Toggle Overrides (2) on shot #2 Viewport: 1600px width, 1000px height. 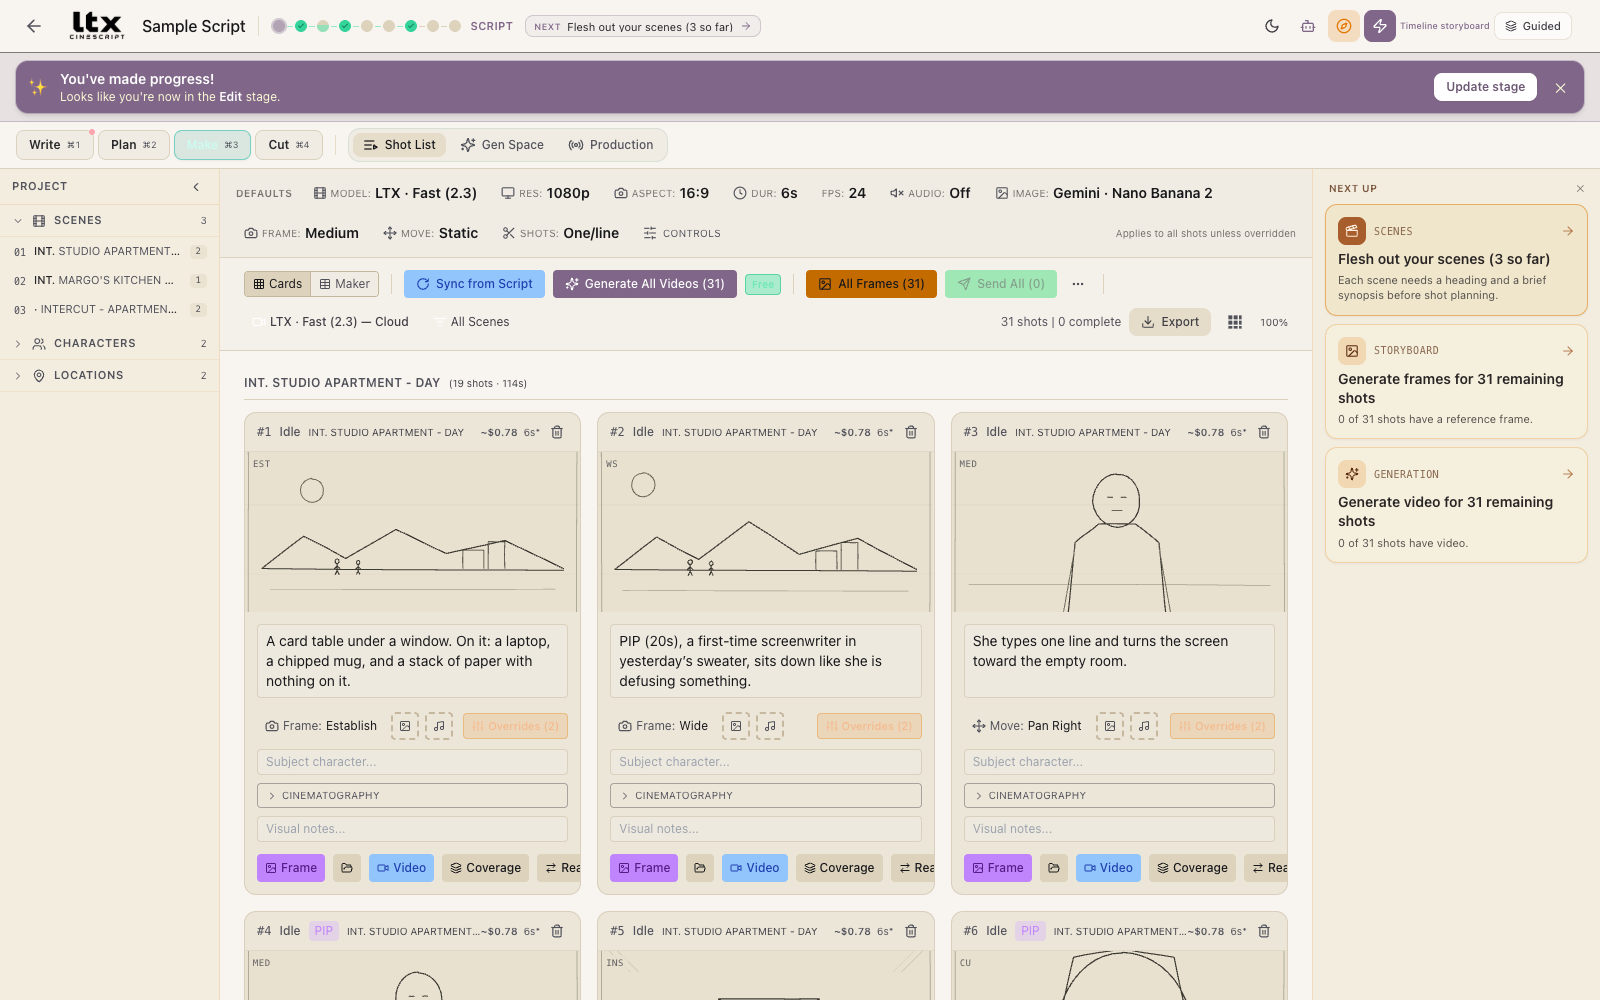tap(869, 726)
